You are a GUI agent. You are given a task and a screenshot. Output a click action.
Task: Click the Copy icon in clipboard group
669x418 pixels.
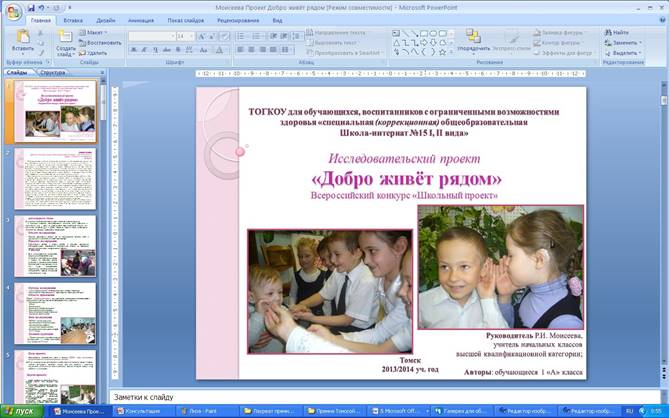click(41, 43)
